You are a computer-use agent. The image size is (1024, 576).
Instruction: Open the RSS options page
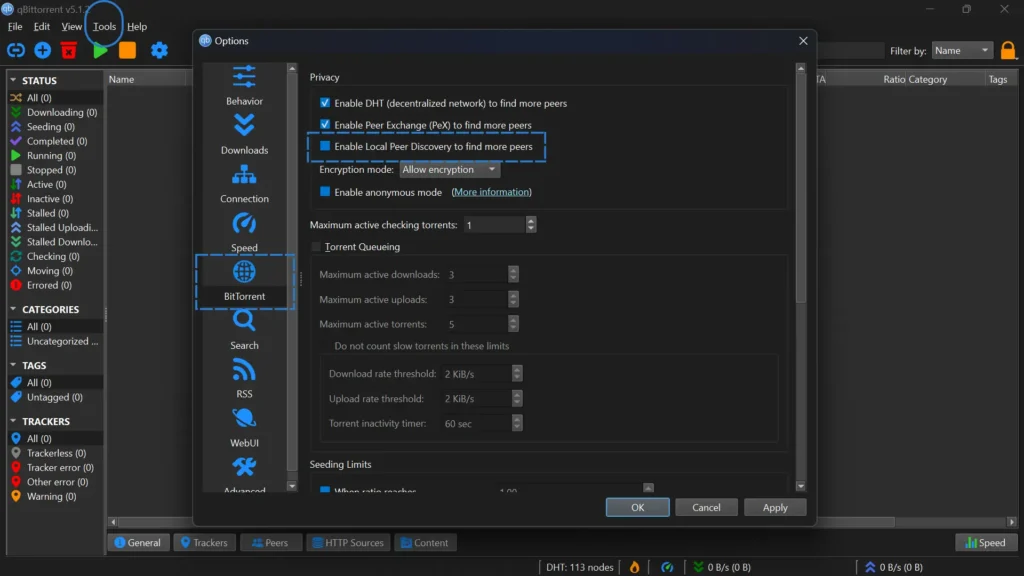(x=244, y=379)
